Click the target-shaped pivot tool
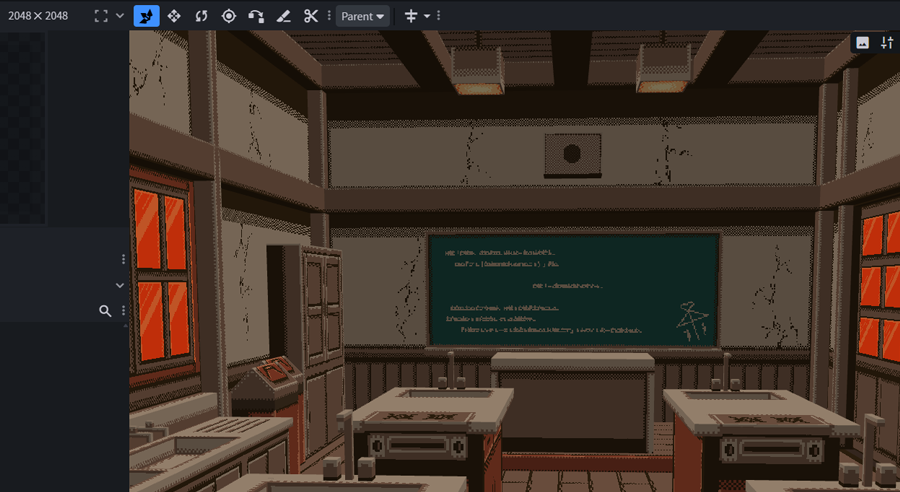 tap(229, 16)
